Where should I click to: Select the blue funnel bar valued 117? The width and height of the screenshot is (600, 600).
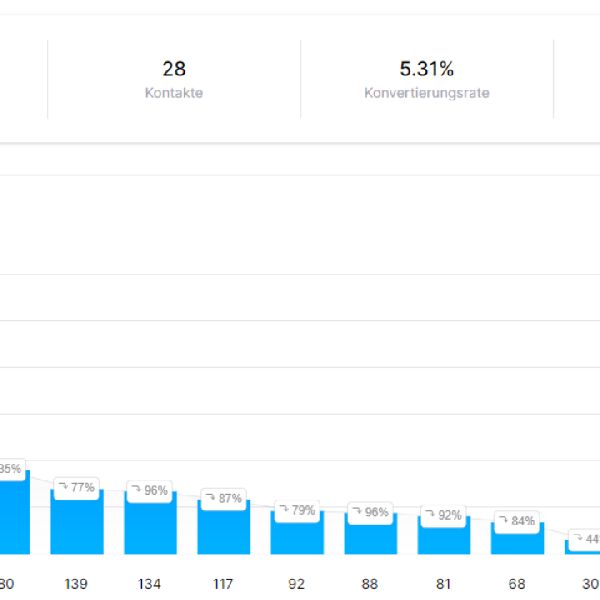click(224, 530)
